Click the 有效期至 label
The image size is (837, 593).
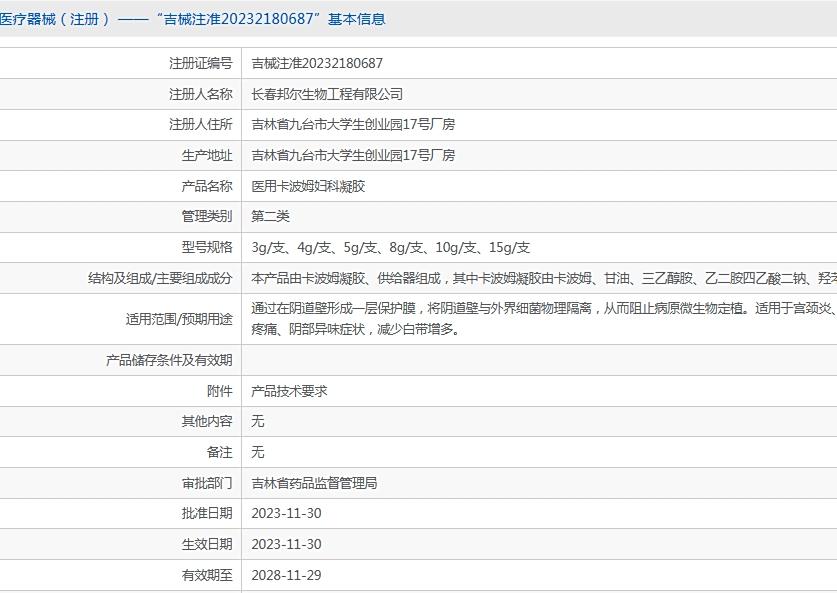207,575
